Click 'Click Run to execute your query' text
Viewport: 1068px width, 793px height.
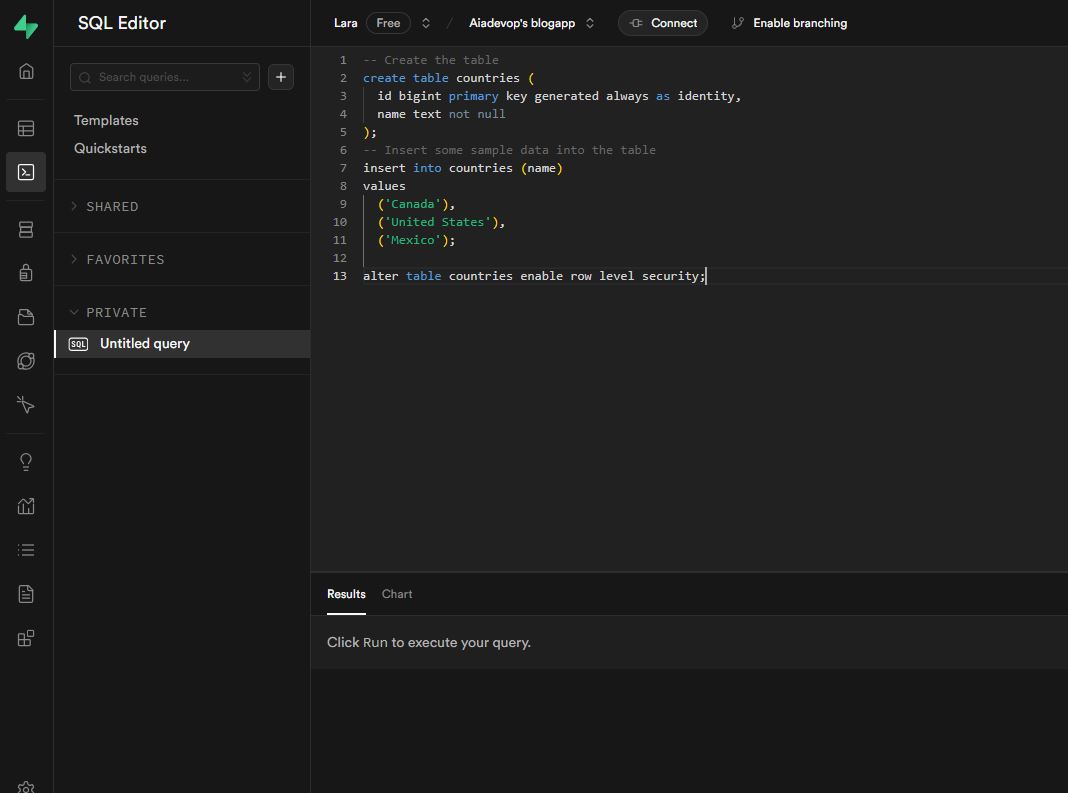pyautogui.click(x=428, y=642)
